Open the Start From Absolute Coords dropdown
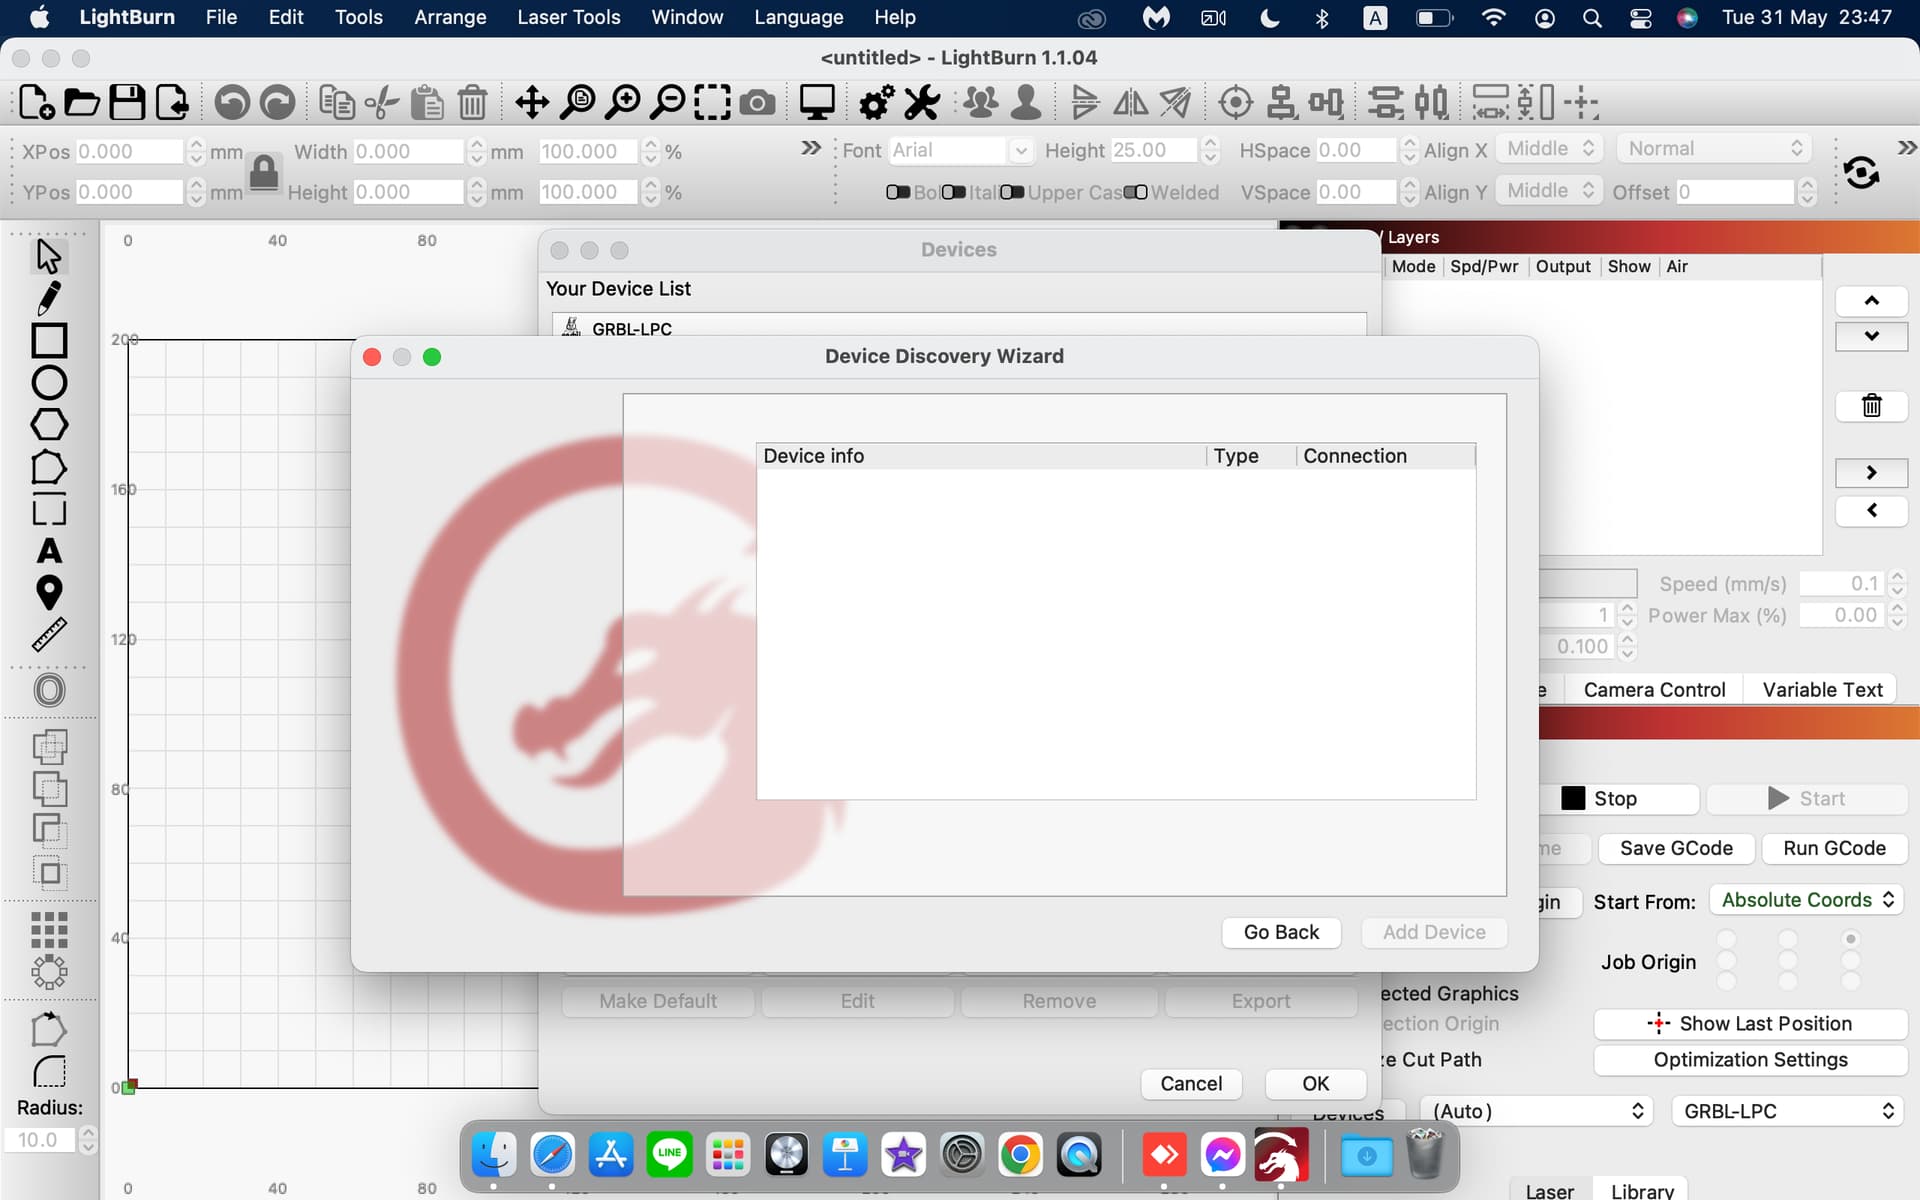The image size is (1920, 1200). pyautogui.click(x=1806, y=900)
